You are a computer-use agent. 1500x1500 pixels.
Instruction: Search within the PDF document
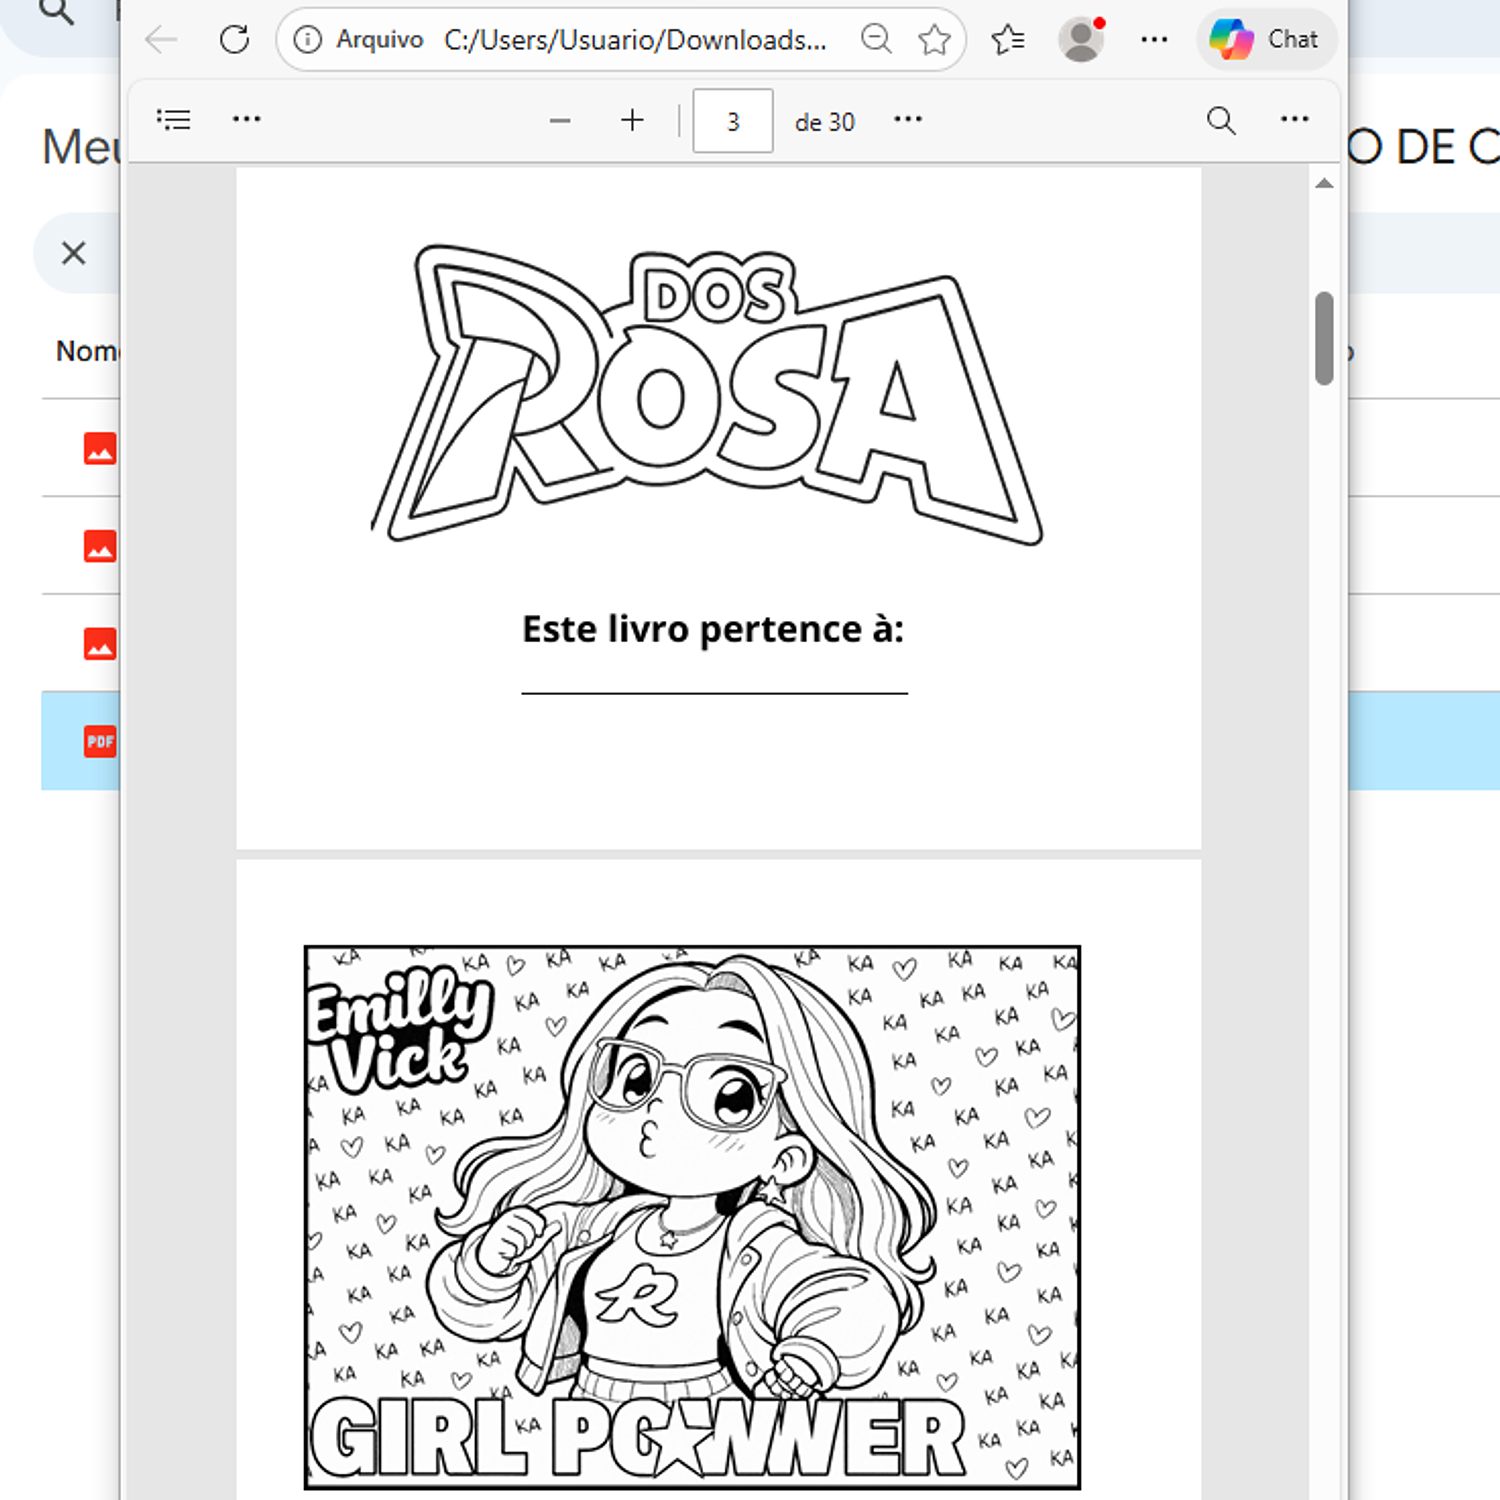coord(1220,120)
